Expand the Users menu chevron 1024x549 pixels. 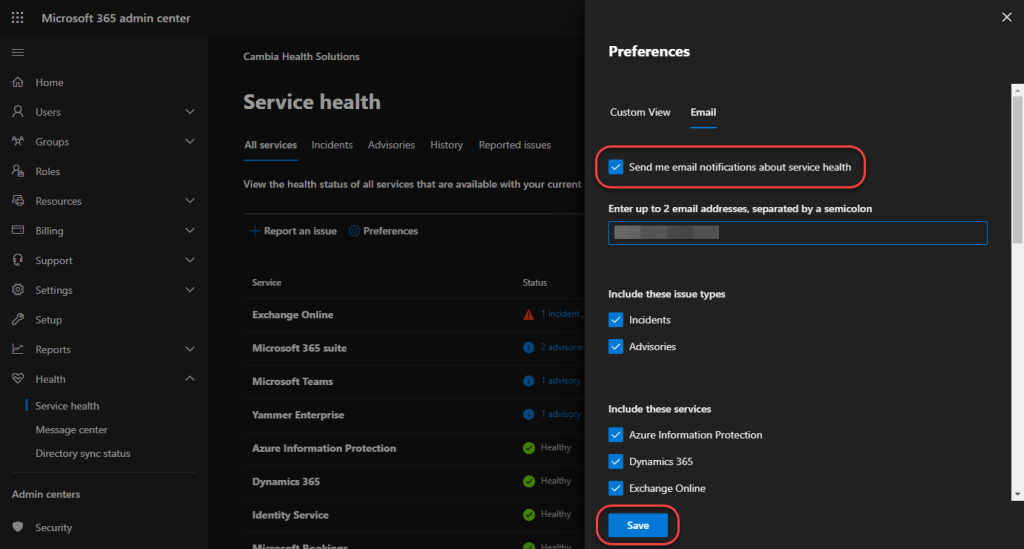pos(190,112)
